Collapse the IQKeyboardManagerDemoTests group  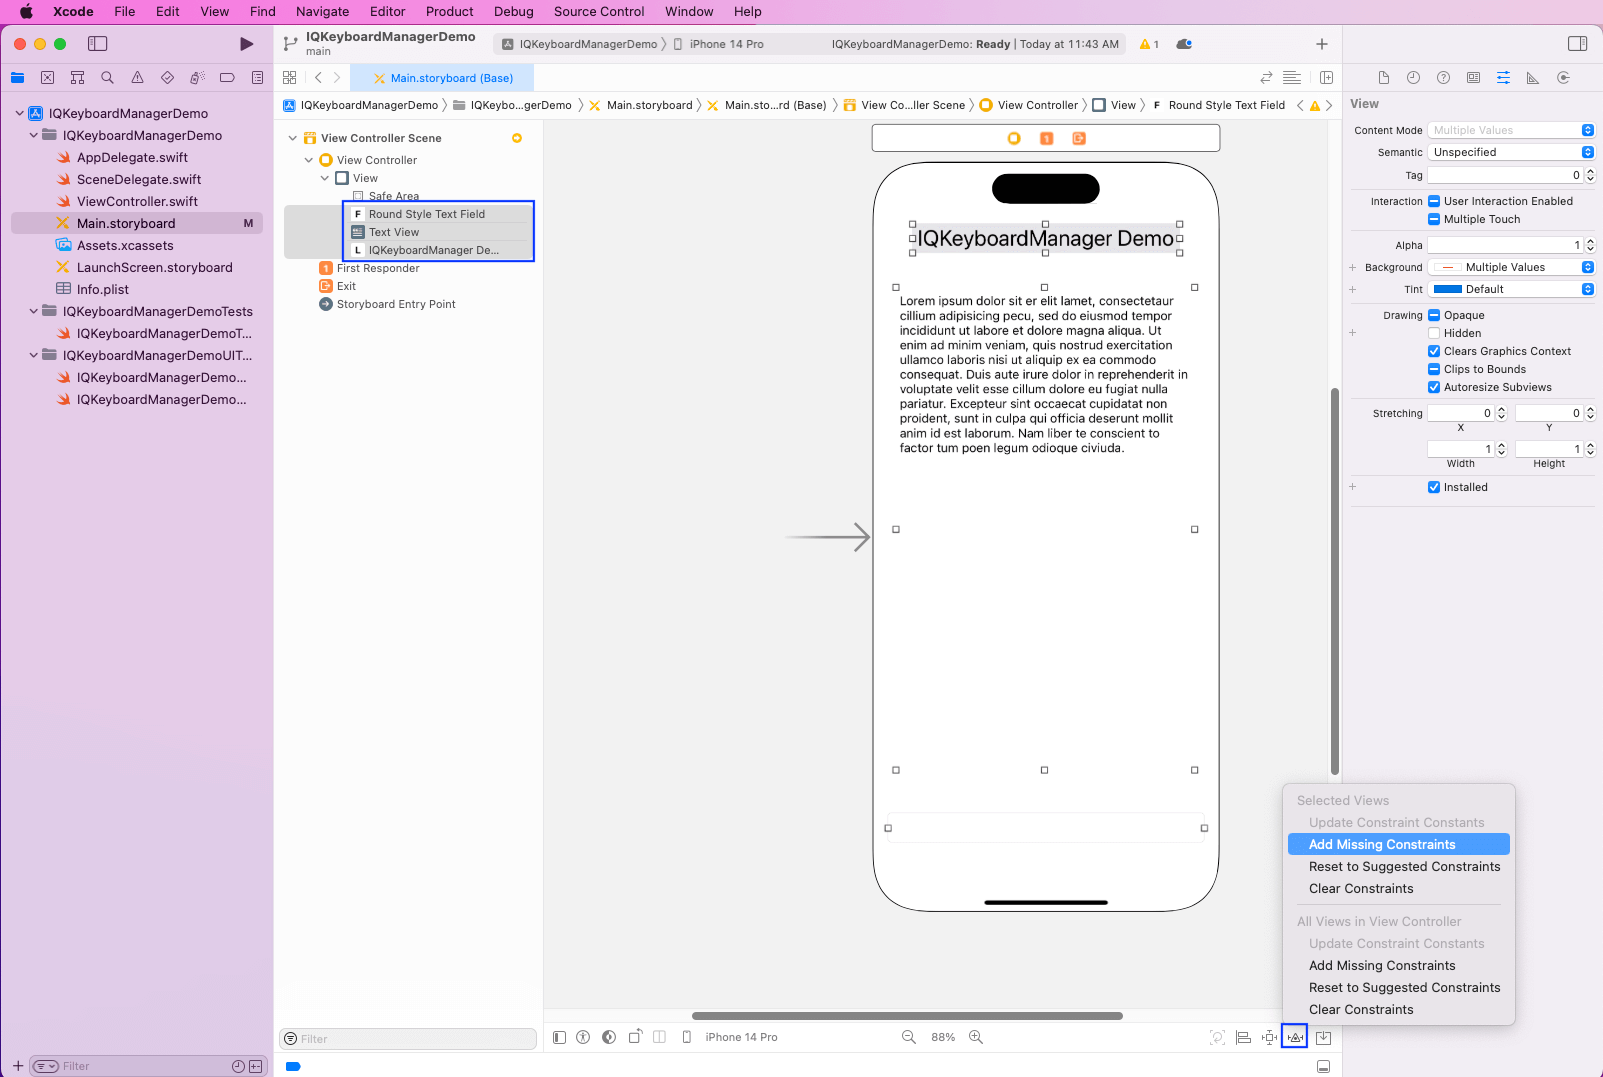click(34, 311)
